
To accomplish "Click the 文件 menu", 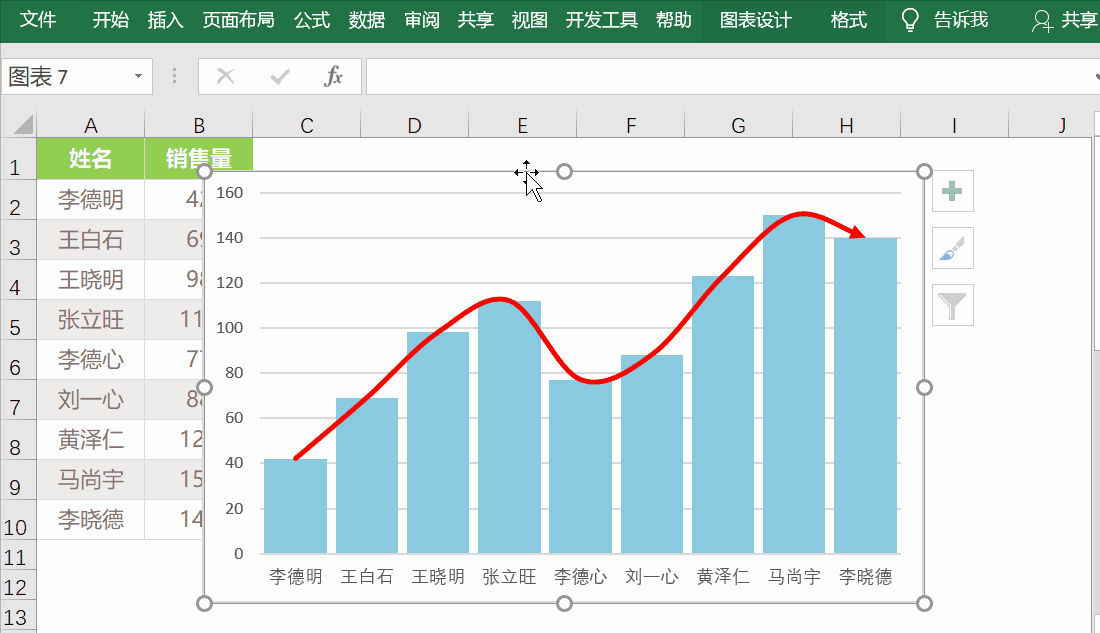I will pyautogui.click(x=39, y=19).
